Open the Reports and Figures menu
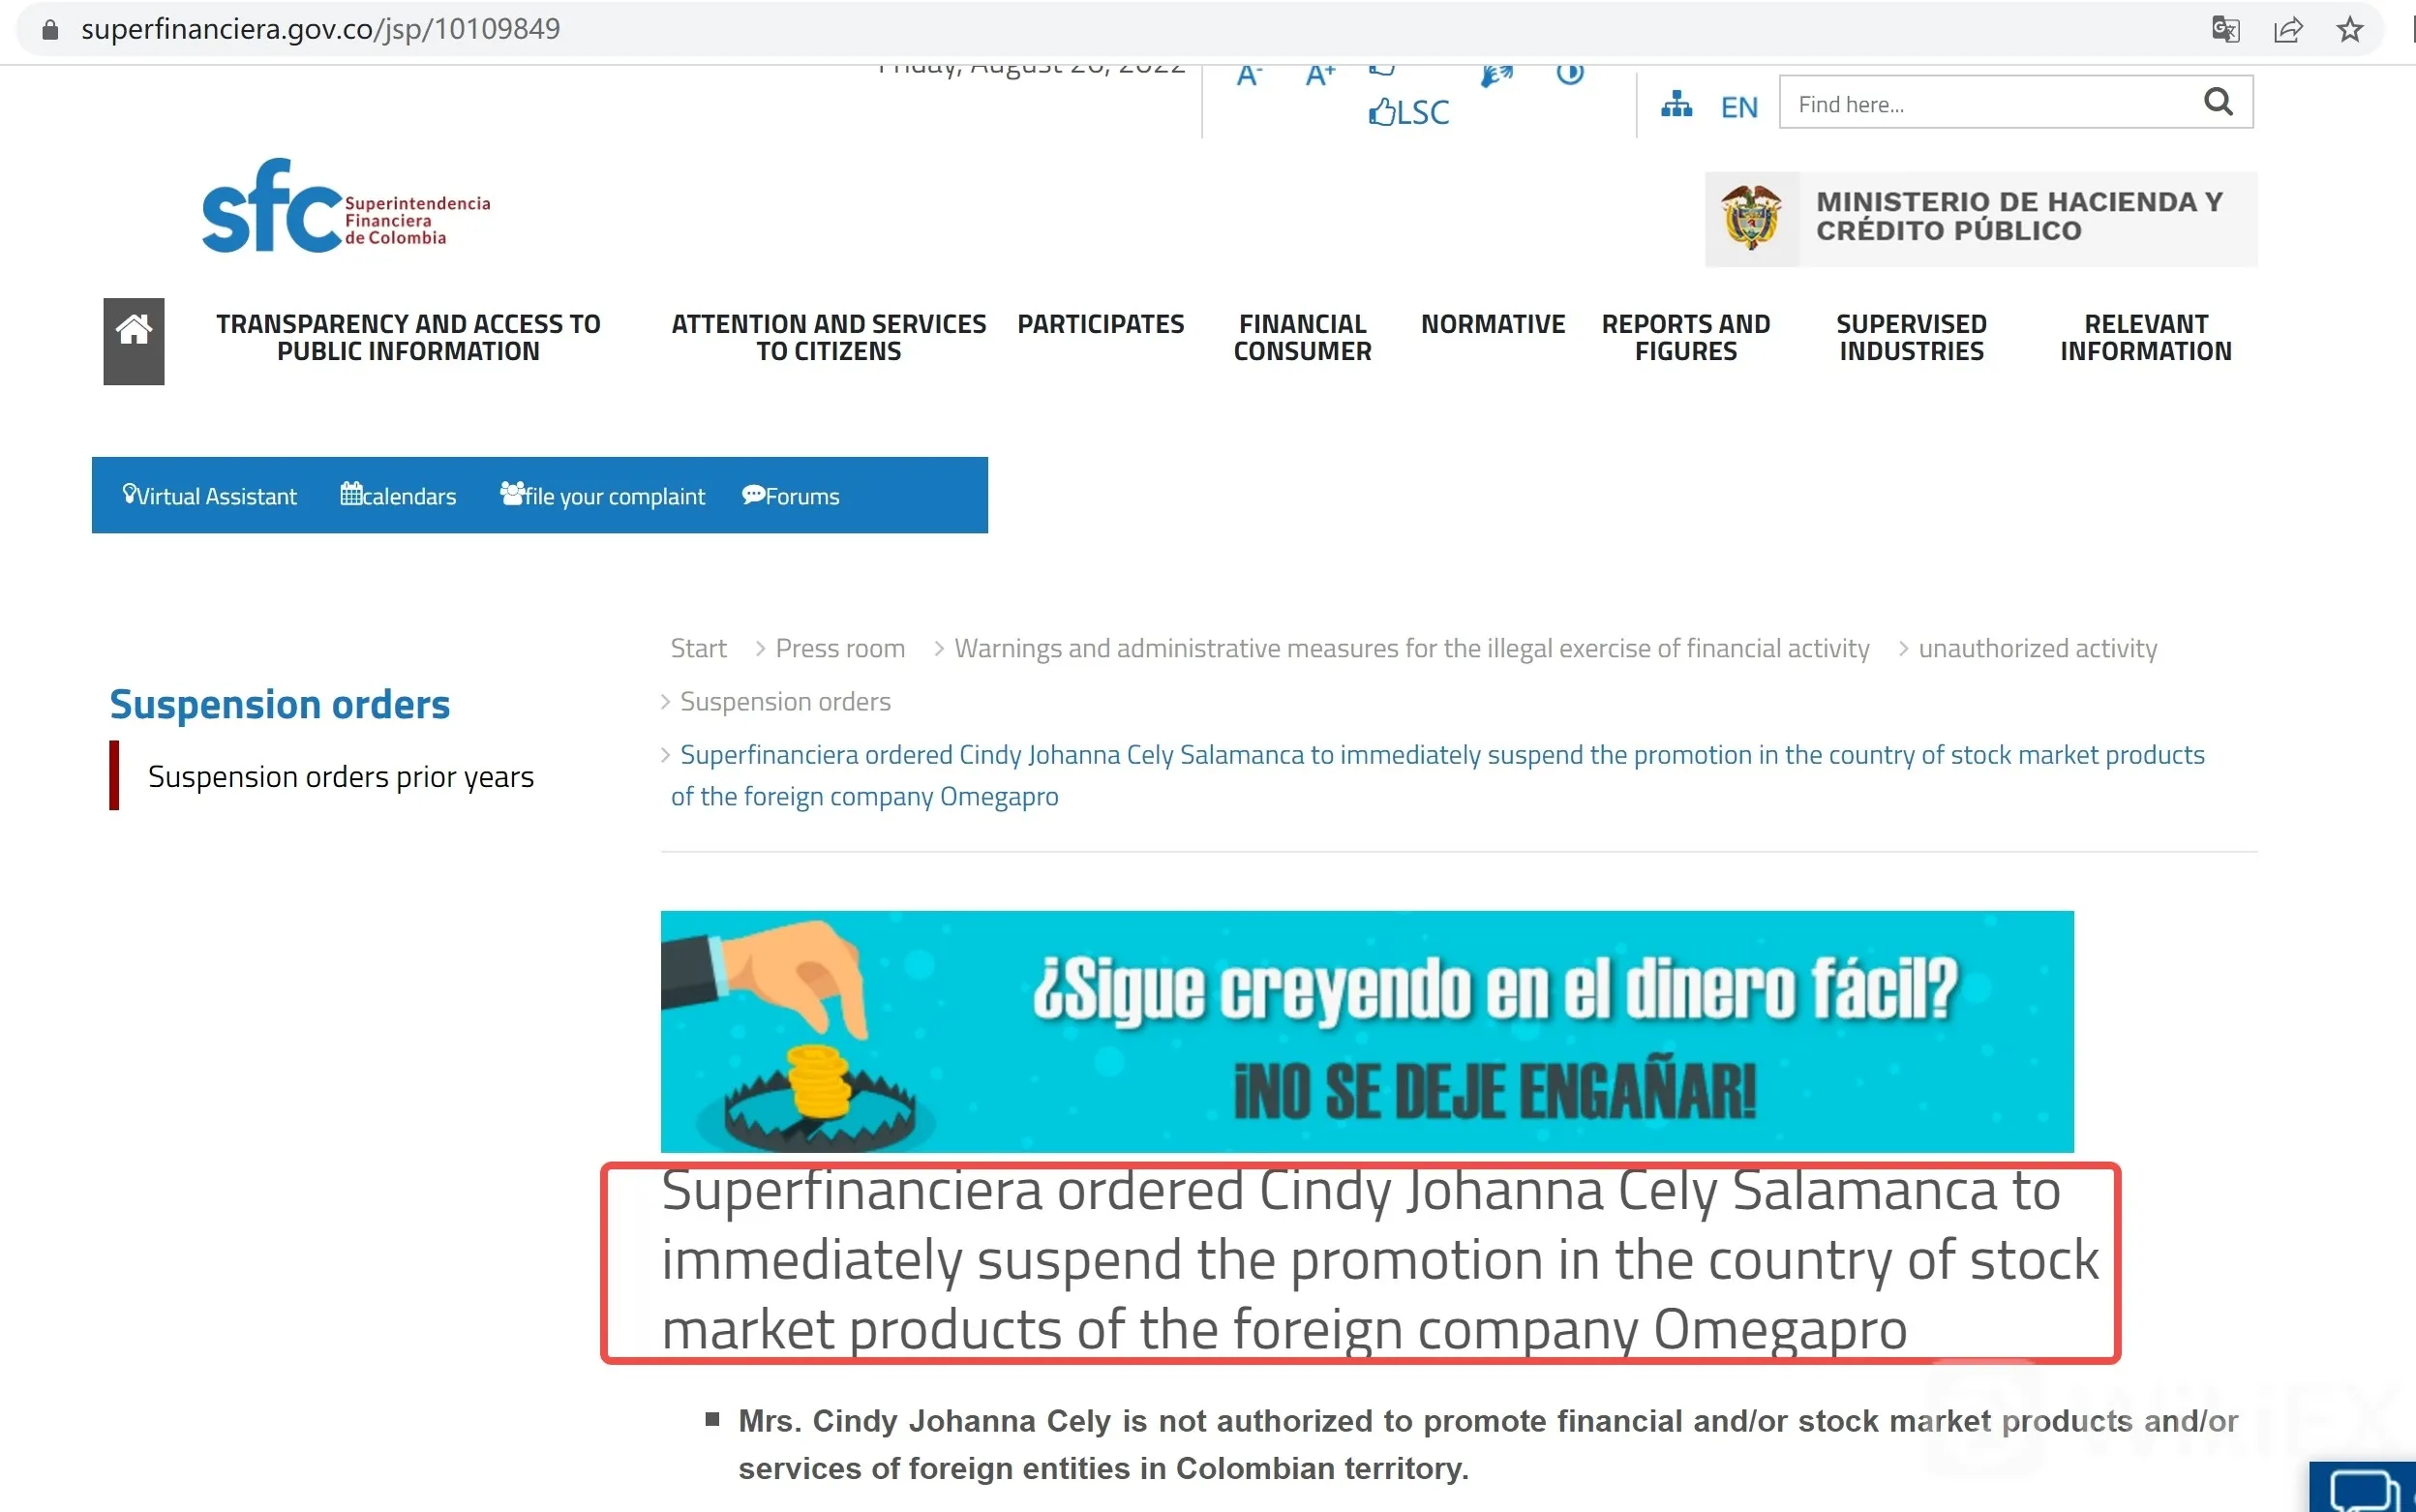The height and width of the screenshot is (1512, 2416). pos(1685,338)
